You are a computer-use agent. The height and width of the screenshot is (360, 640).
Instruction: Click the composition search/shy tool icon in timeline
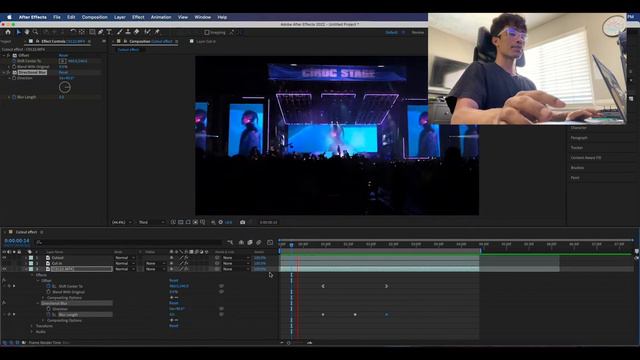230,242
